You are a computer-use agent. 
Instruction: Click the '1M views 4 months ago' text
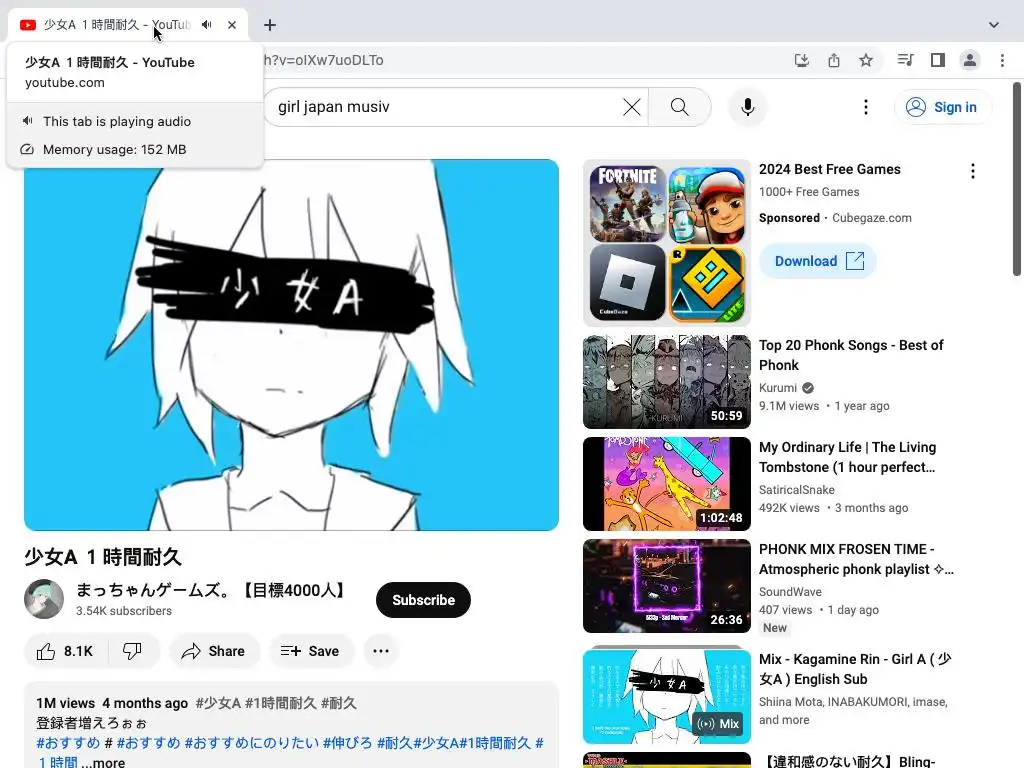[112, 703]
